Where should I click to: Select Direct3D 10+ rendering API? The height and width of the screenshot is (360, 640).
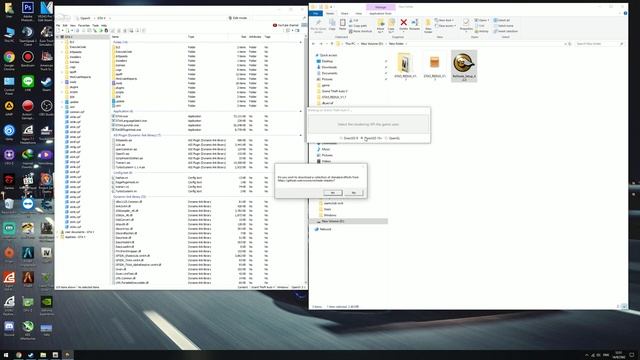[371, 138]
